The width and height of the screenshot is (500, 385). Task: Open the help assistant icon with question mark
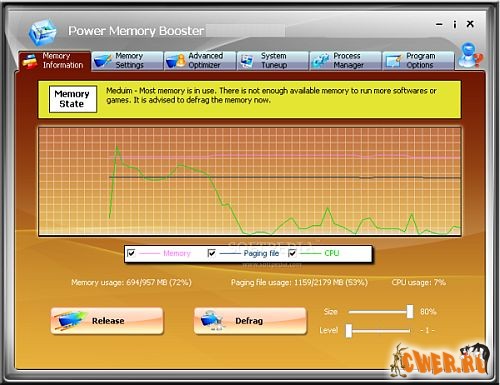(470, 55)
